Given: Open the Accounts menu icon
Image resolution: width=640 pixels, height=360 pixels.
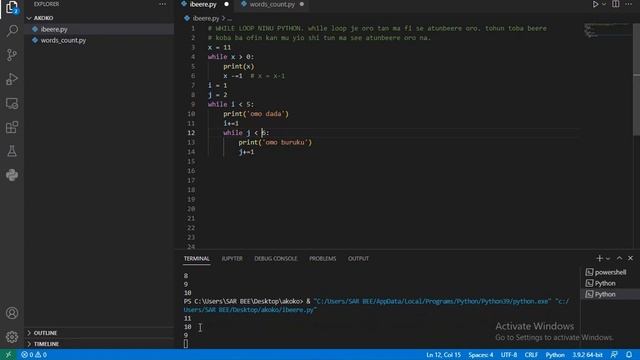Looking at the screenshot, I should coord(12,313).
